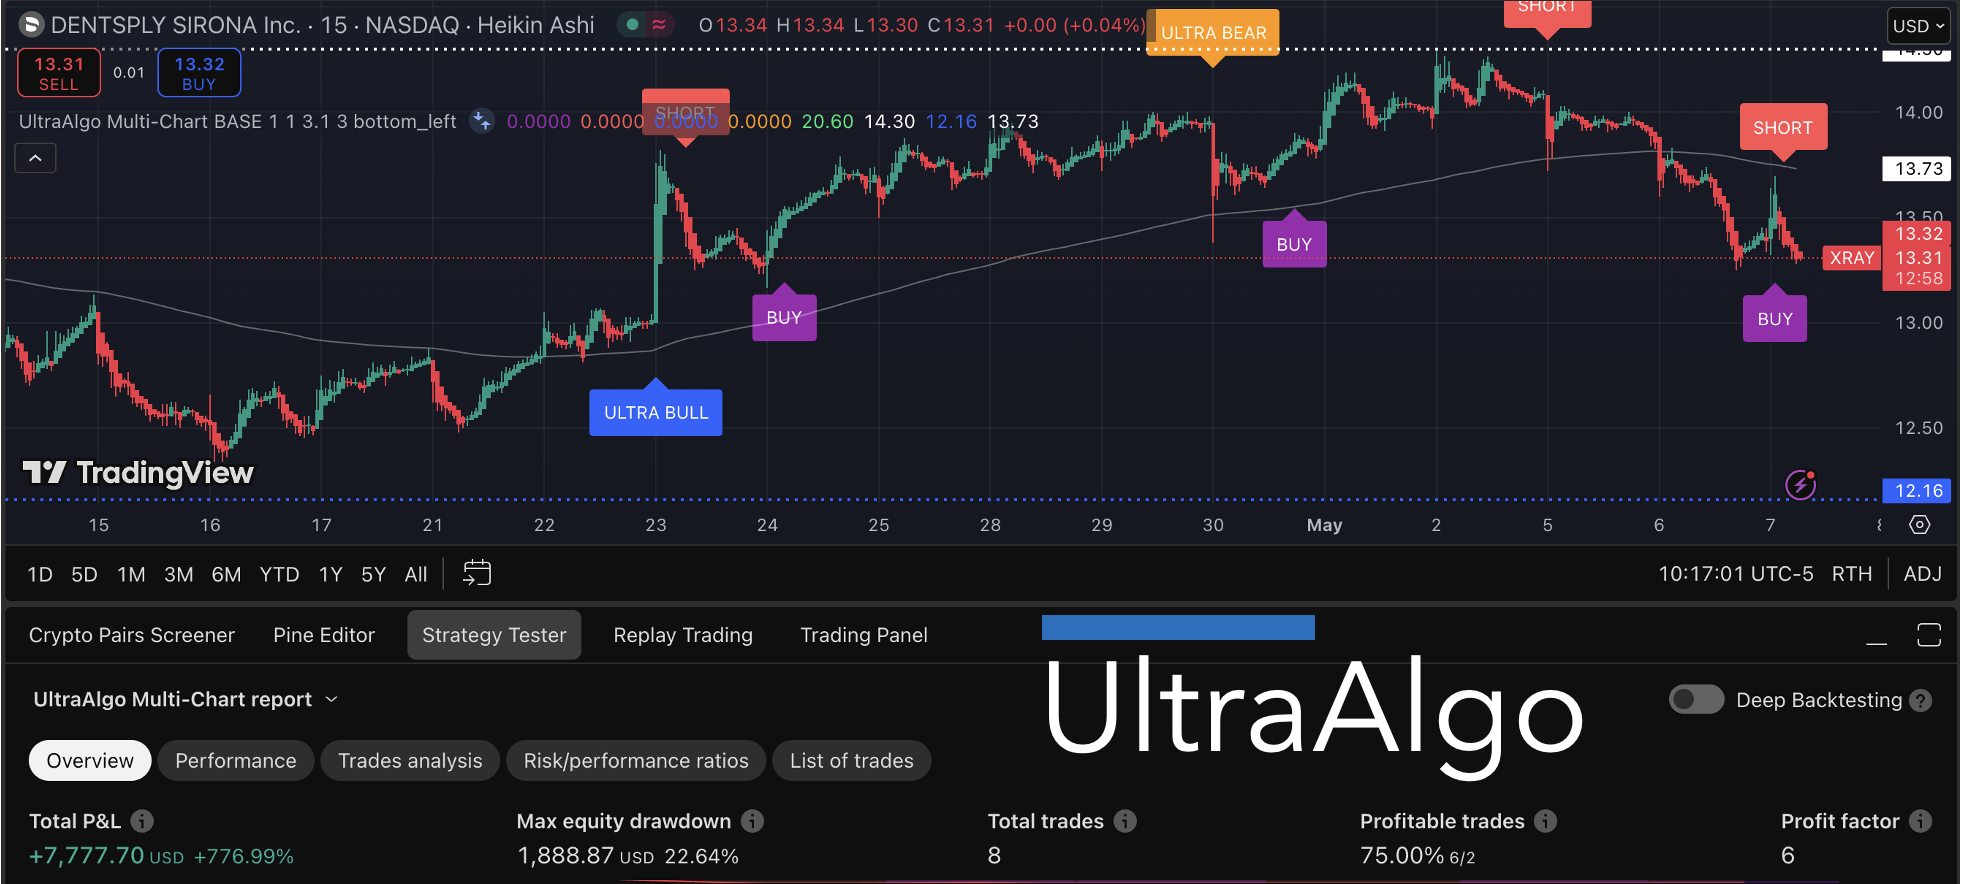Click the market open status green dot

point(633,25)
